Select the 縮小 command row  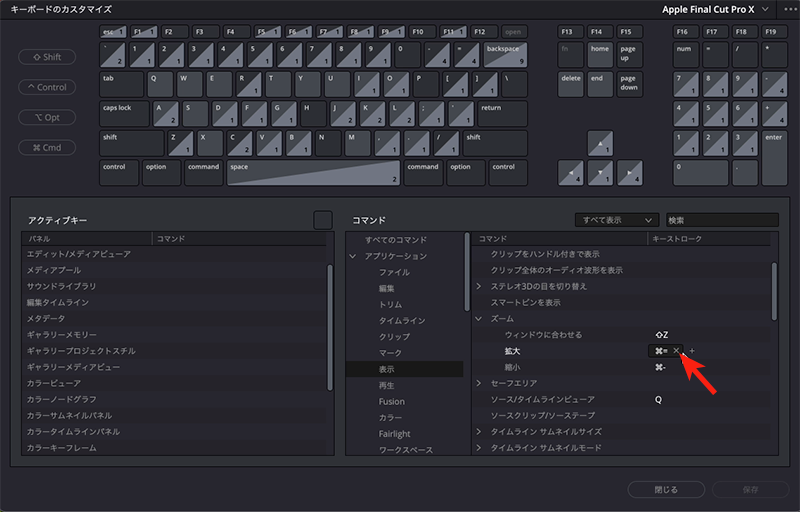(x=621, y=367)
